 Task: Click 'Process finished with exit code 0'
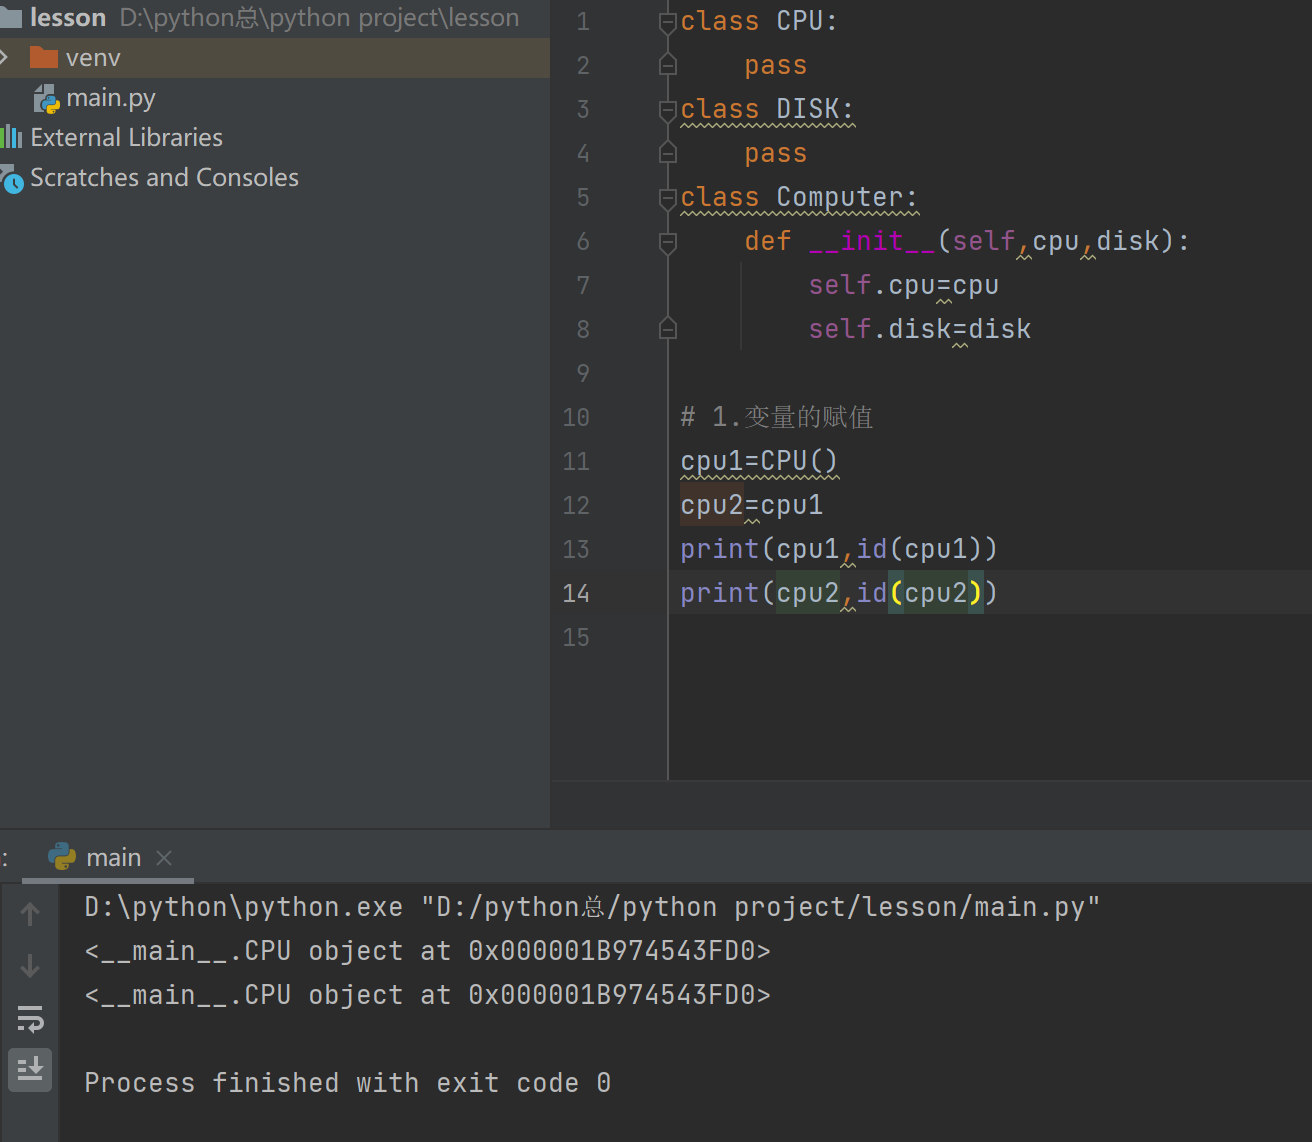coord(347,1083)
